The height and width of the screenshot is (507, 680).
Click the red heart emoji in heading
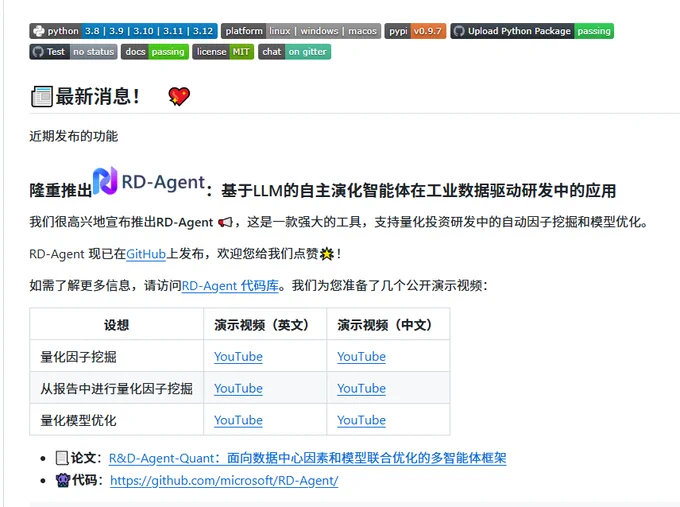pos(179,96)
